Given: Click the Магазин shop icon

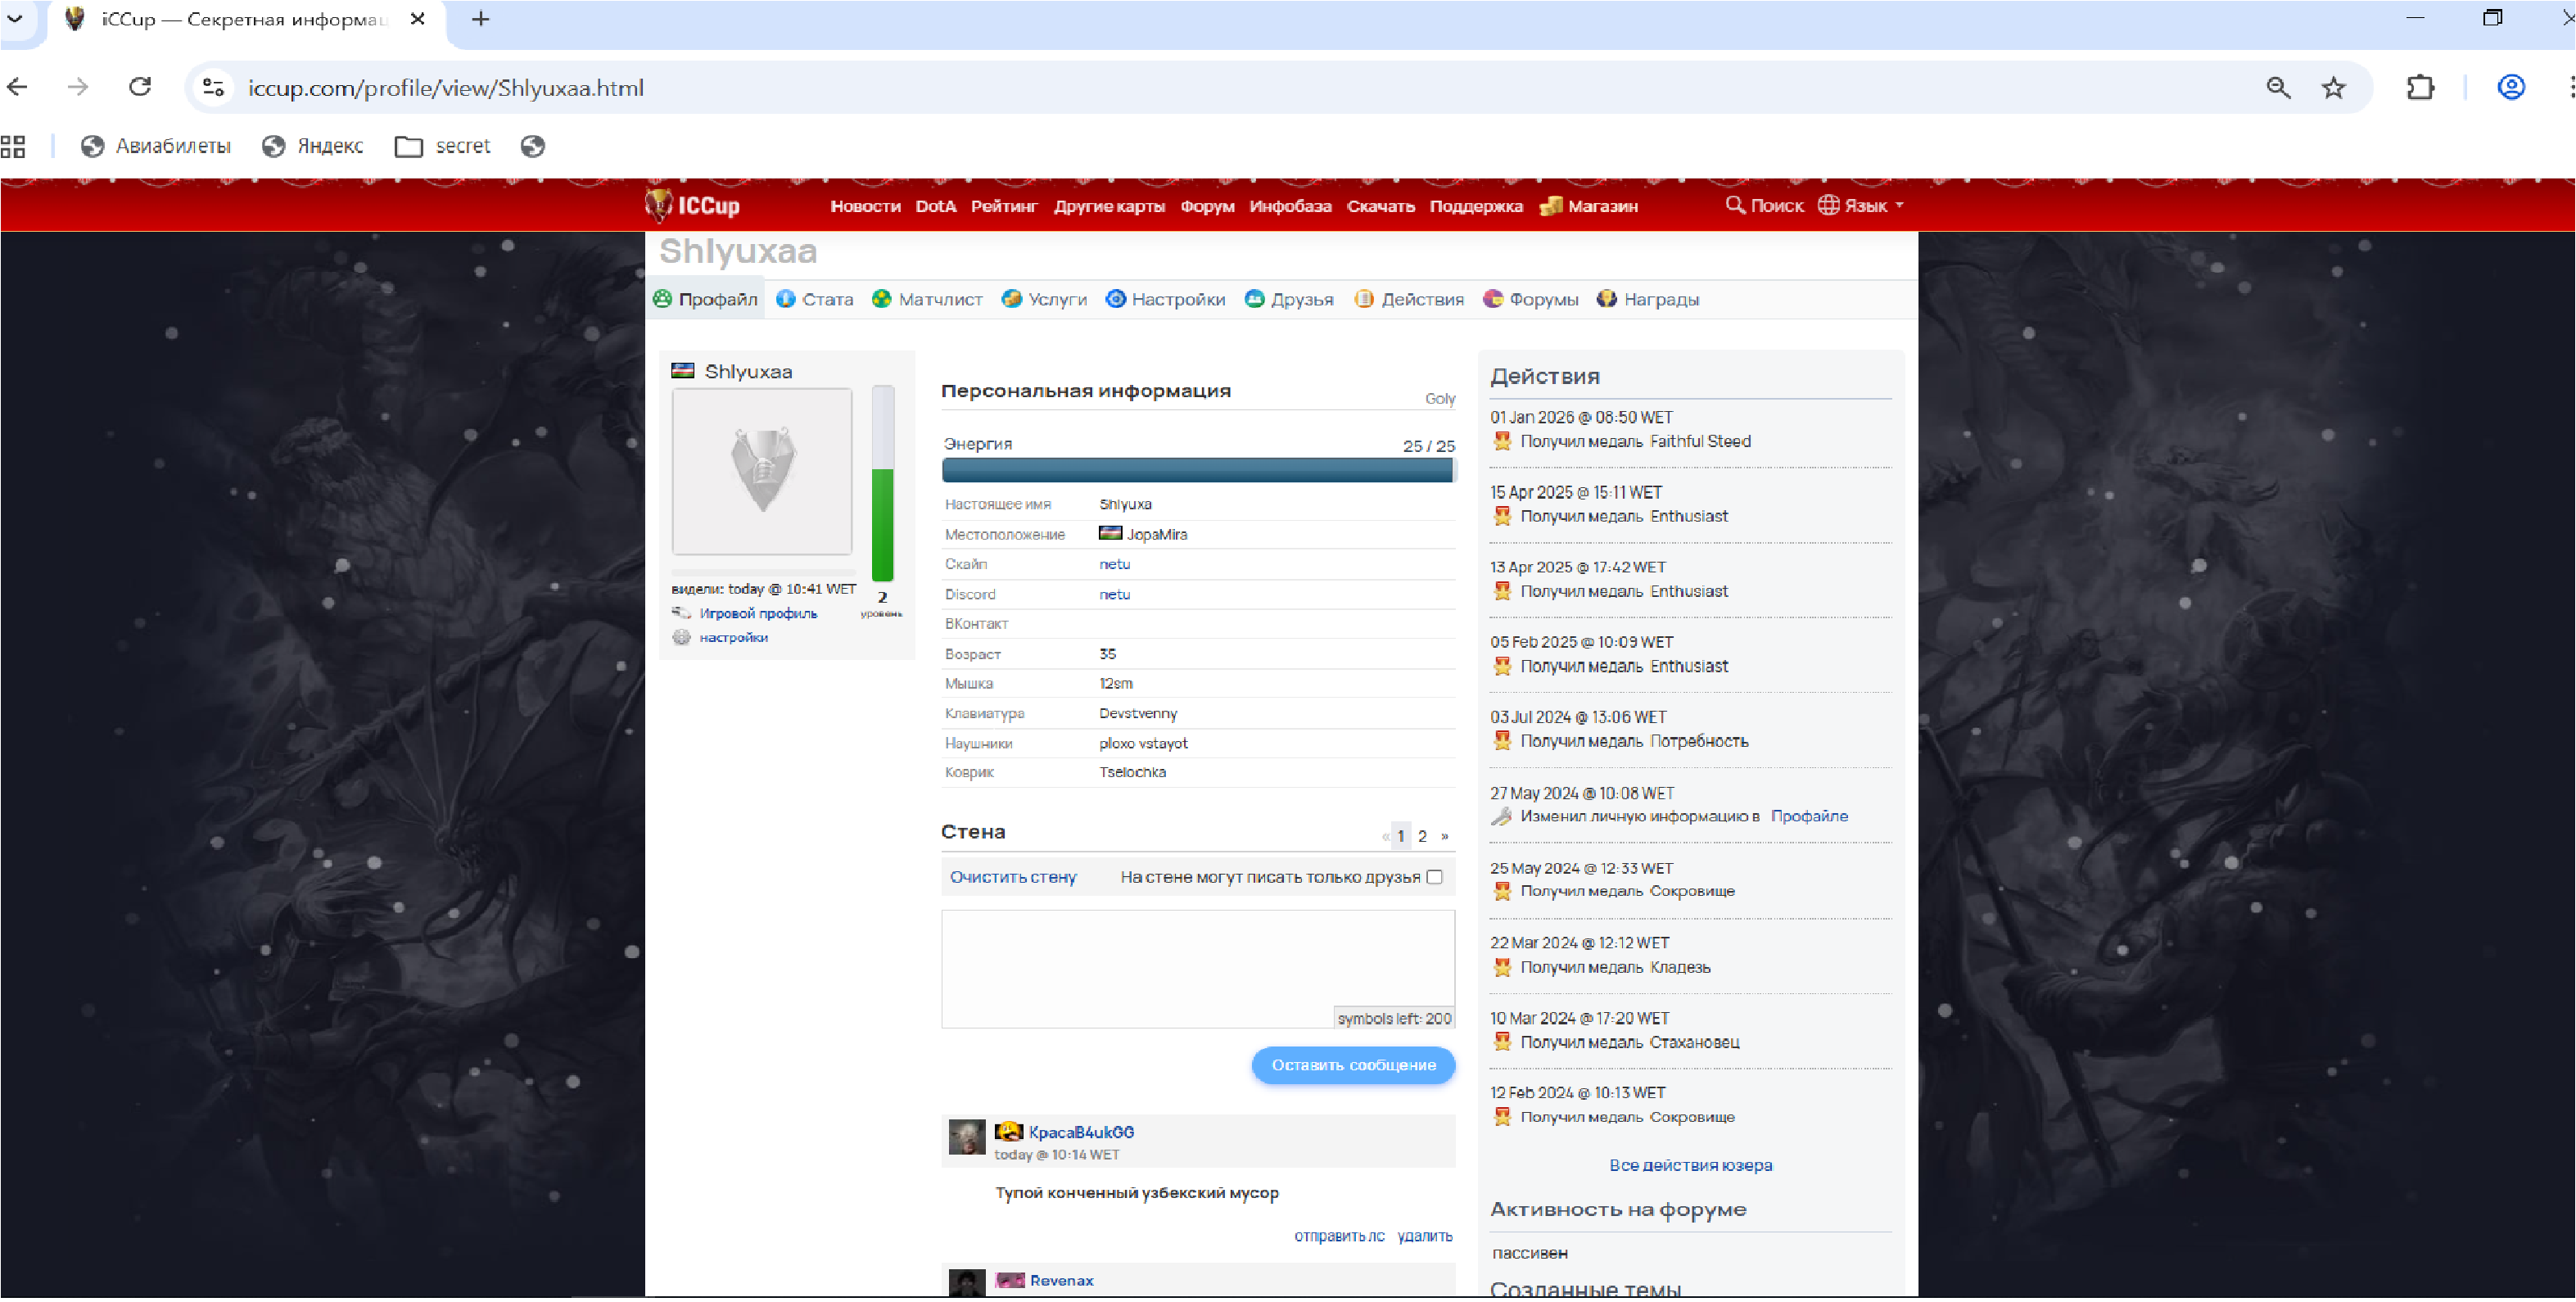Looking at the screenshot, I should (x=1551, y=206).
